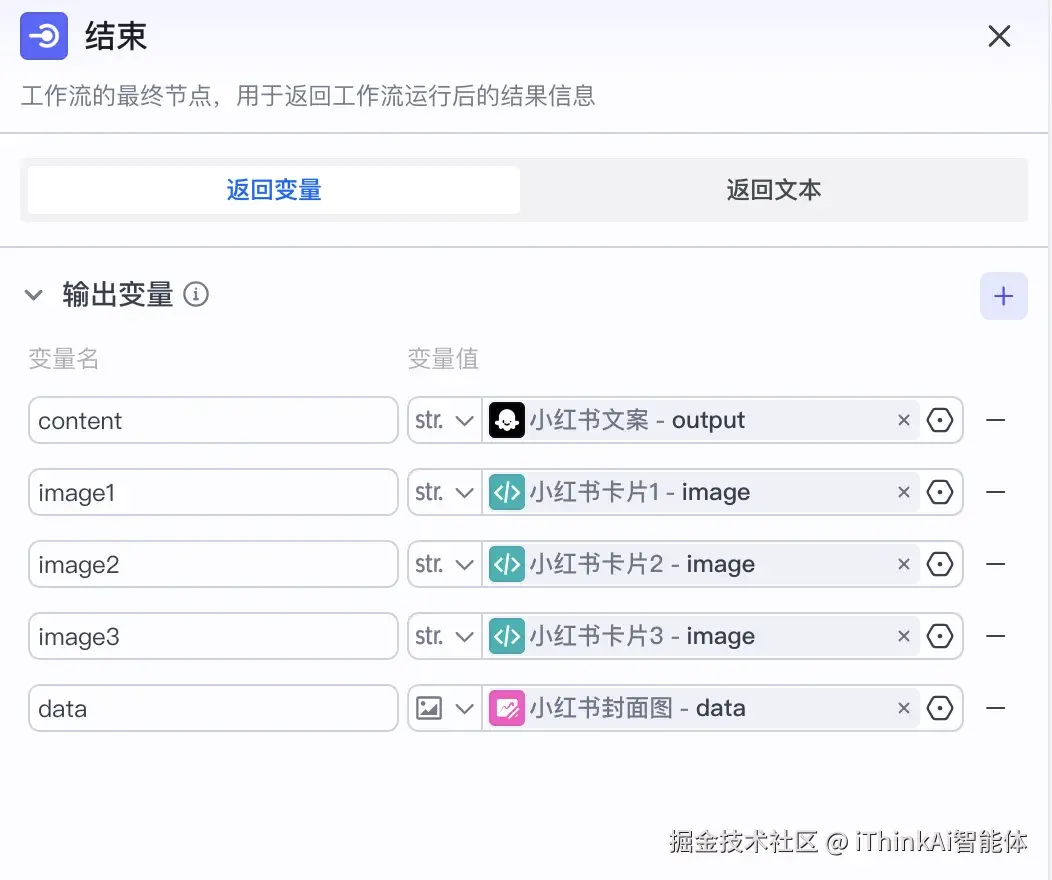Remove the 小红书封面图 variable reference
1052x880 pixels.
coord(903,708)
